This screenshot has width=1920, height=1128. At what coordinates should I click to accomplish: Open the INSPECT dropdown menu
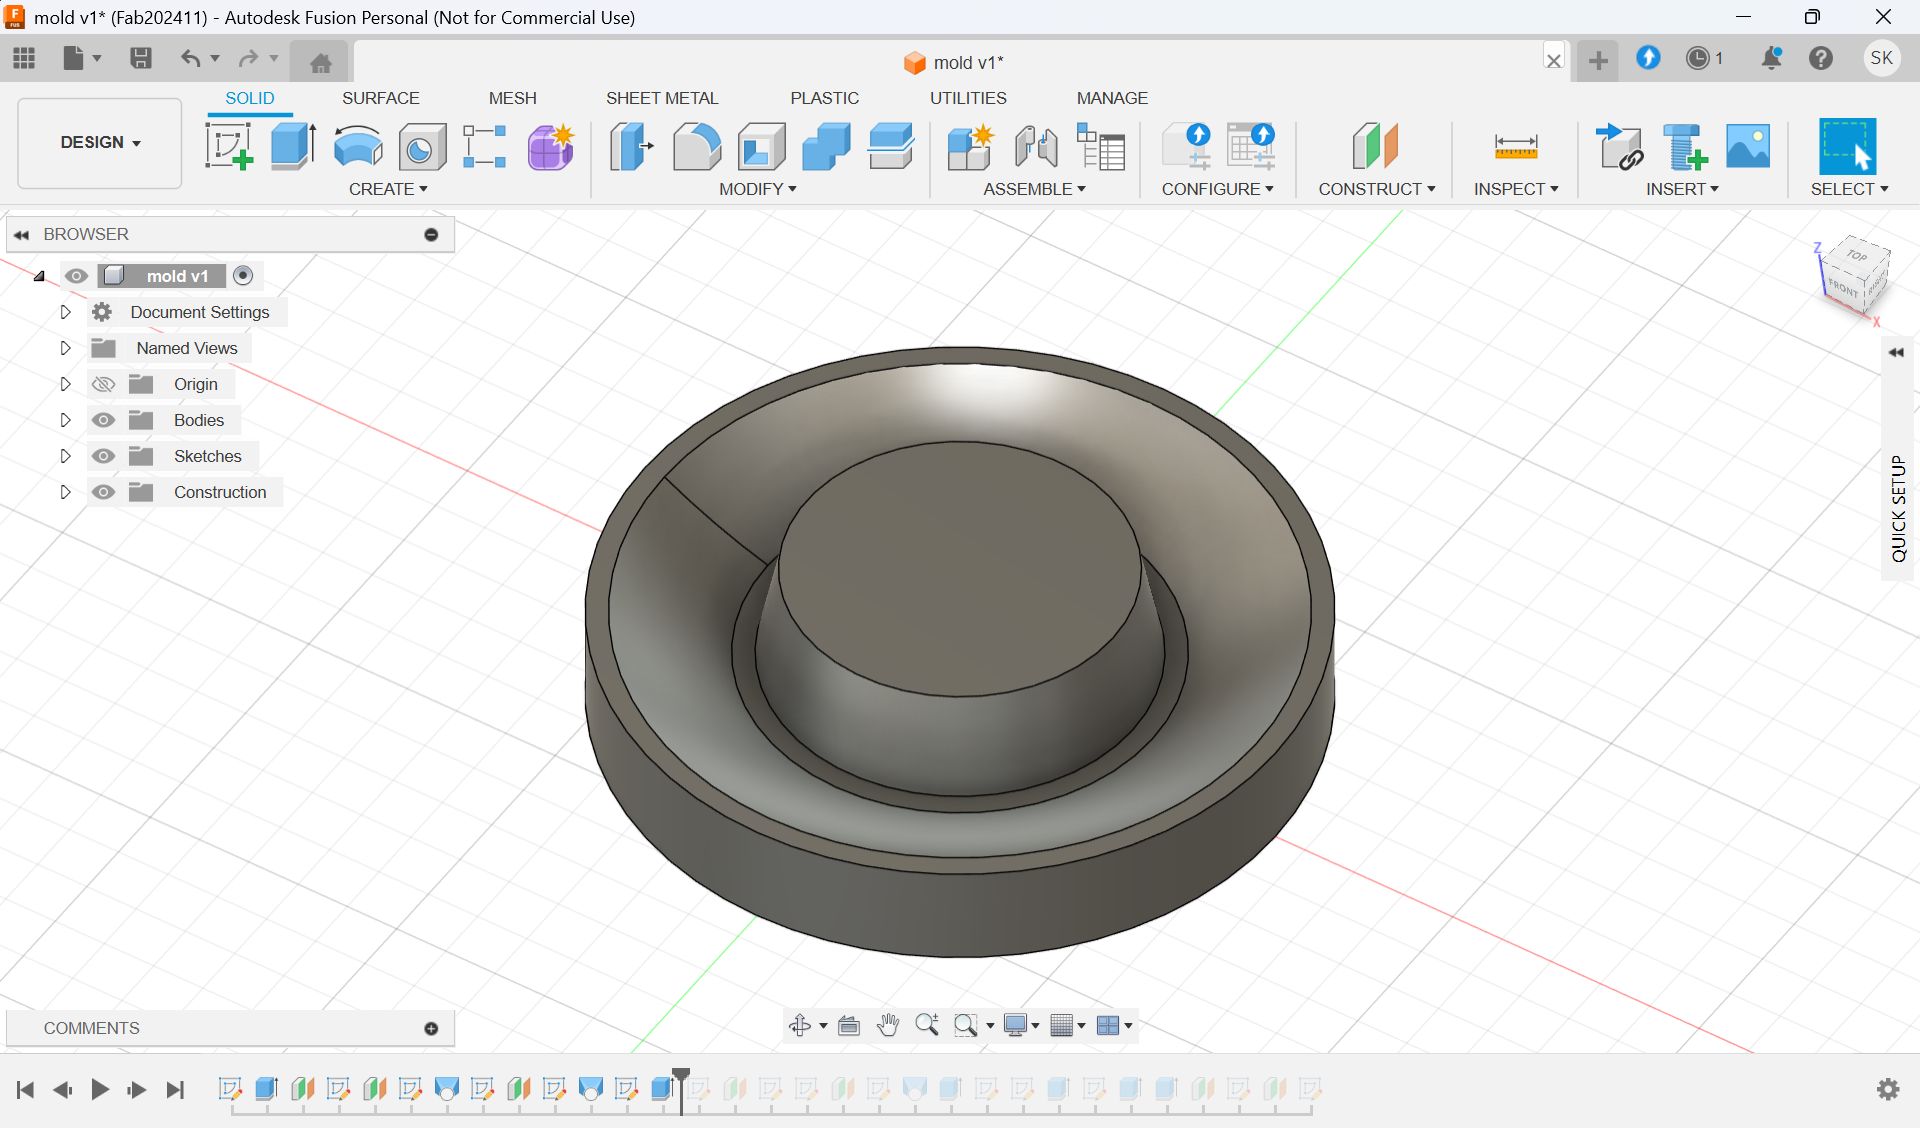coord(1516,189)
